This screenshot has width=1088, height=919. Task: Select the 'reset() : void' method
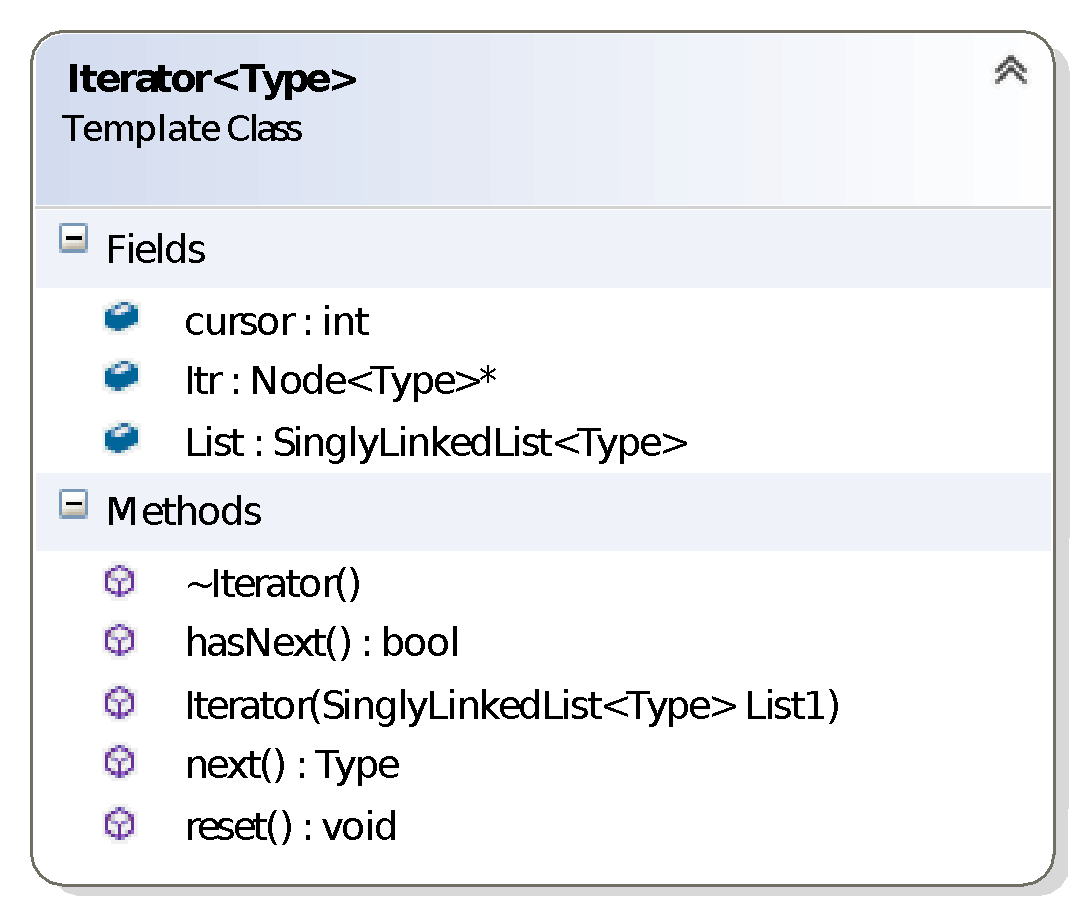click(x=291, y=827)
